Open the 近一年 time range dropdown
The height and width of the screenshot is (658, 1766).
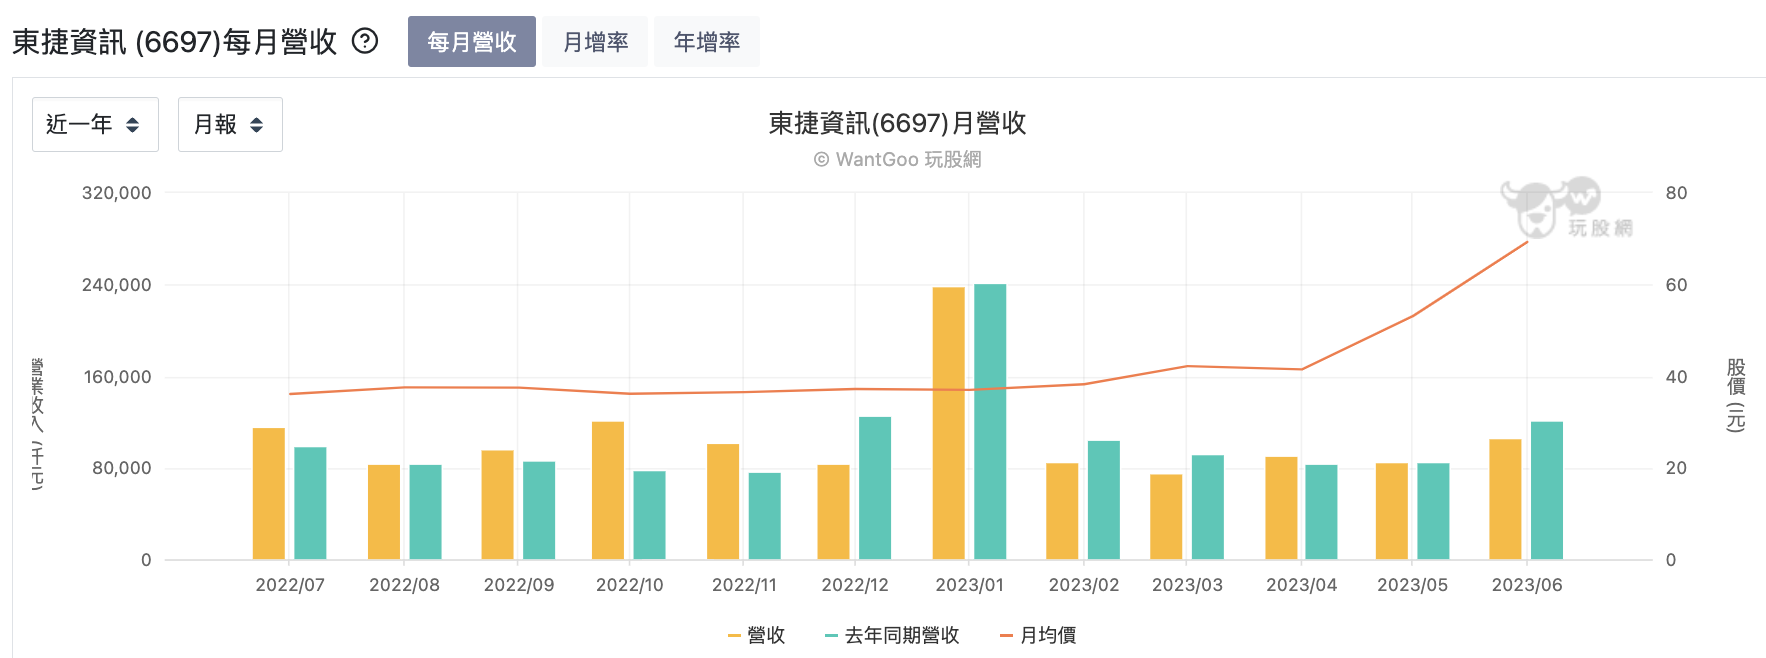(95, 124)
